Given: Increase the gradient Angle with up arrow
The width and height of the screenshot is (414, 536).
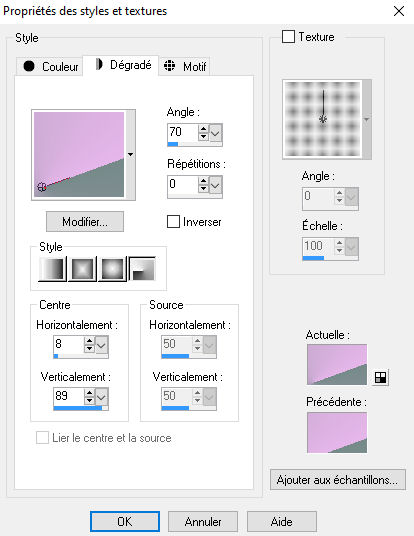Looking at the screenshot, I should (x=203, y=129).
